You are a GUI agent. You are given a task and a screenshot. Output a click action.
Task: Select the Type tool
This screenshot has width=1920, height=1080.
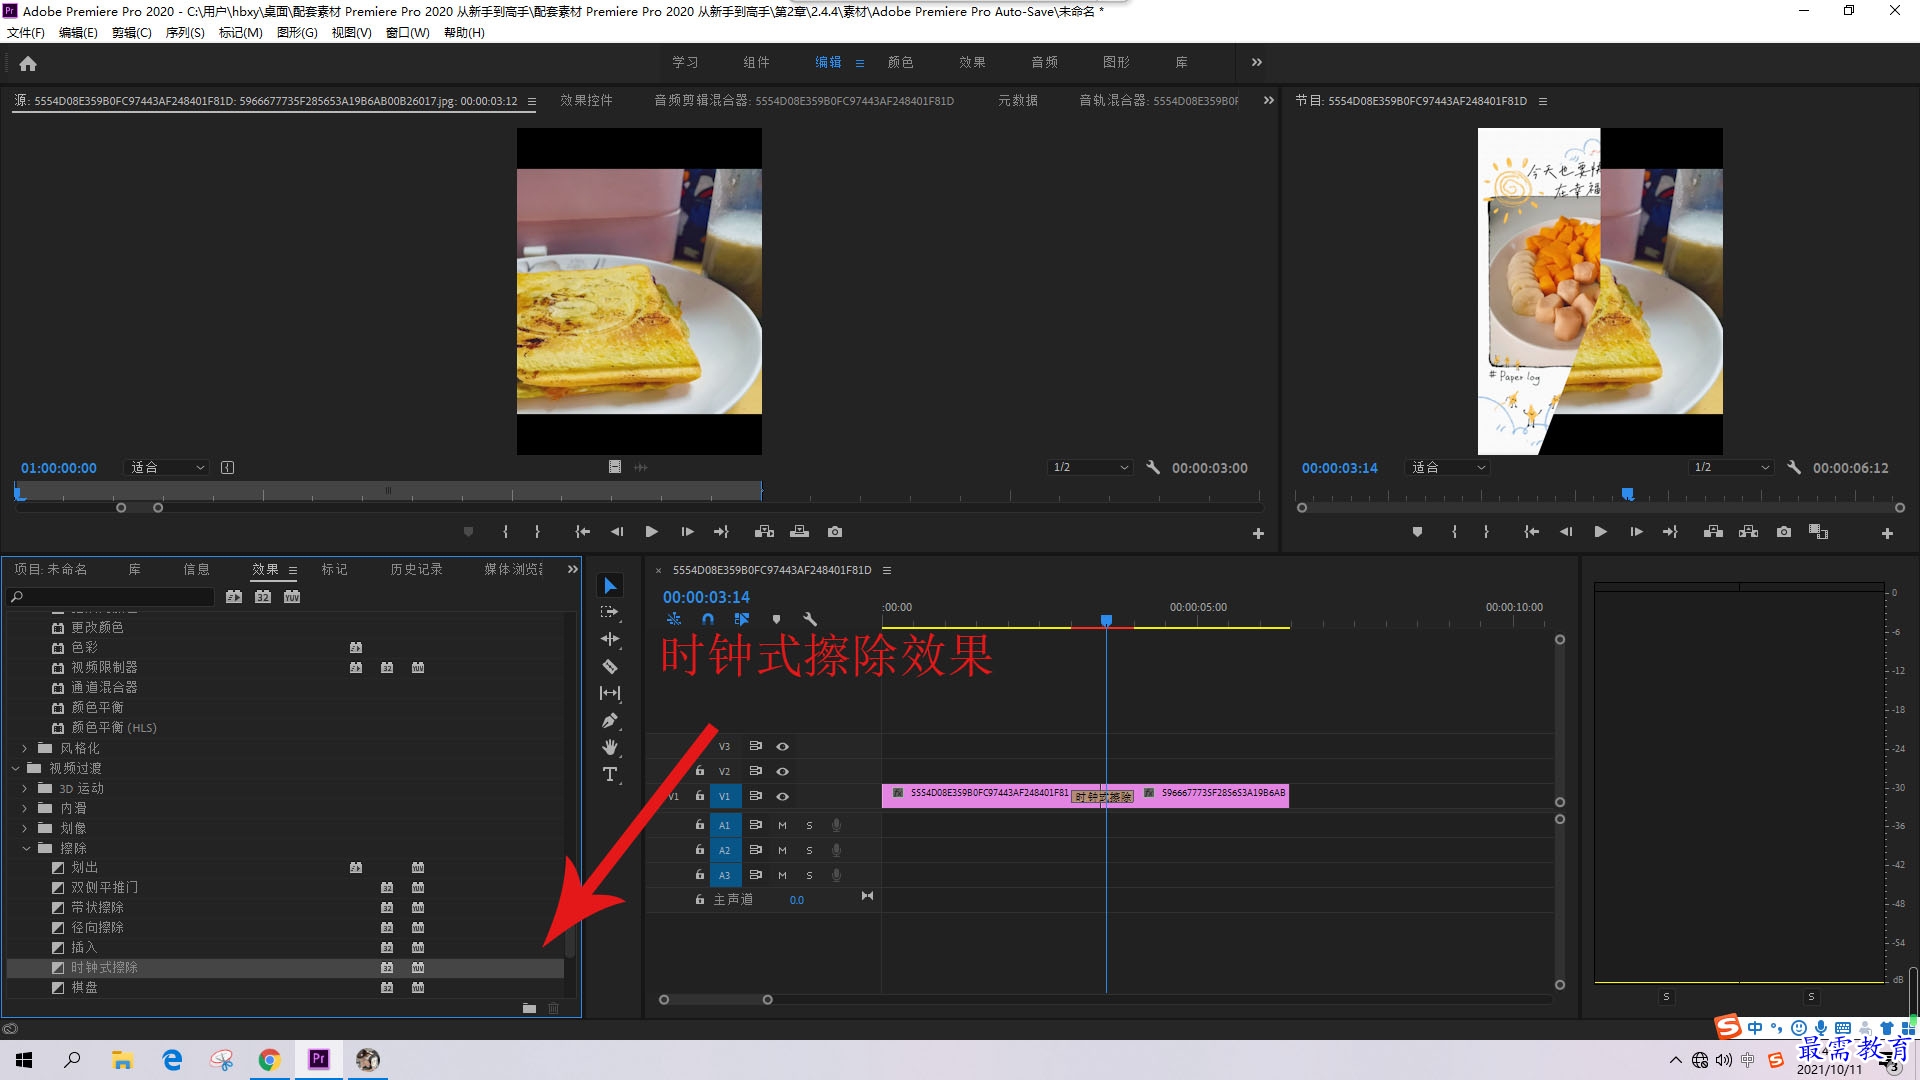pos(610,774)
